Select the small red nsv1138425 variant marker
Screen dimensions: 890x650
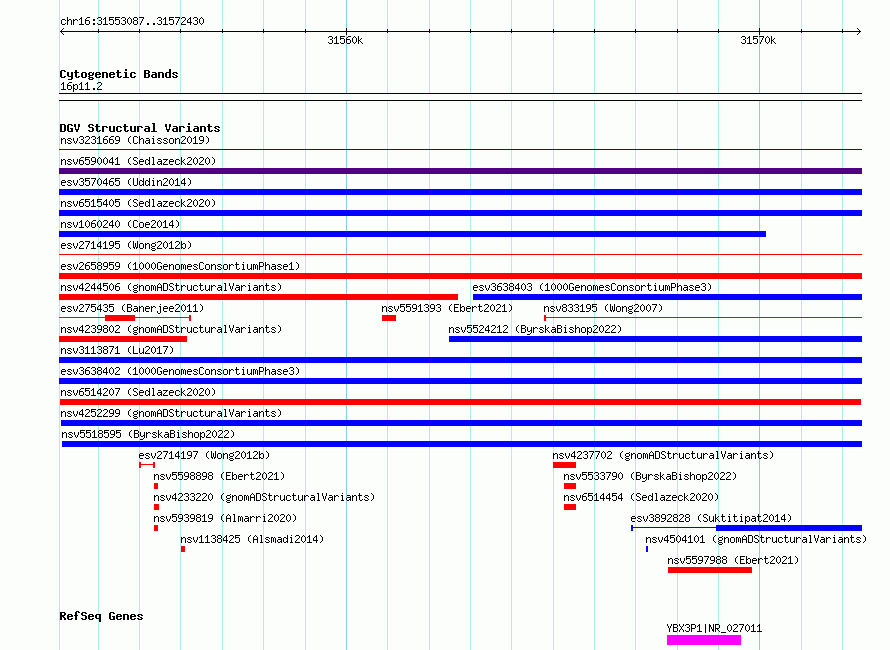[x=183, y=549]
